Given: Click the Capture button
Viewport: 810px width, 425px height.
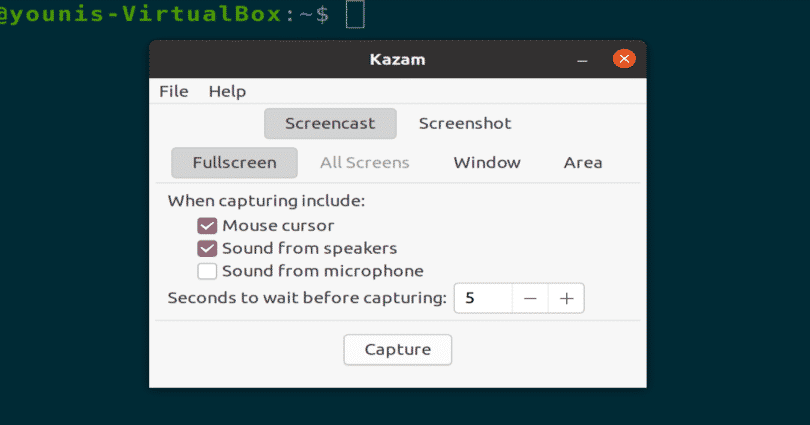Looking at the screenshot, I should tap(398, 350).
